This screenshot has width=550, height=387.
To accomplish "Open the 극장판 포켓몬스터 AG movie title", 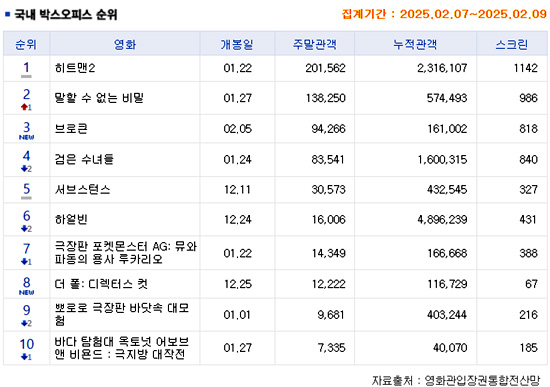I will tap(126, 253).
